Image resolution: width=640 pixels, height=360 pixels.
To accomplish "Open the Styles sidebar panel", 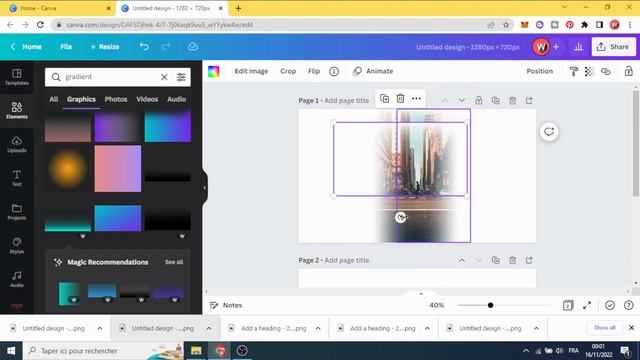I will [x=17, y=245].
